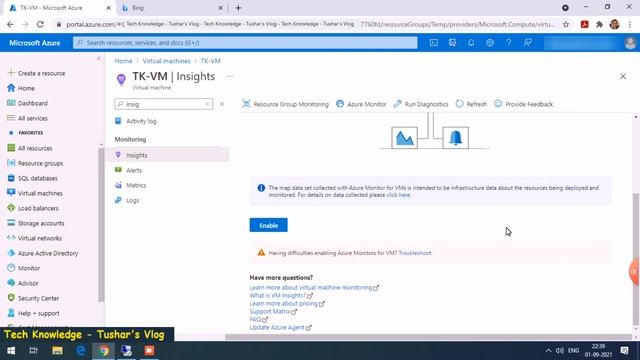This screenshot has width=640, height=360.
Task: Click TK-VM in the breadcrumb
Action: click(x=211, y=61)
